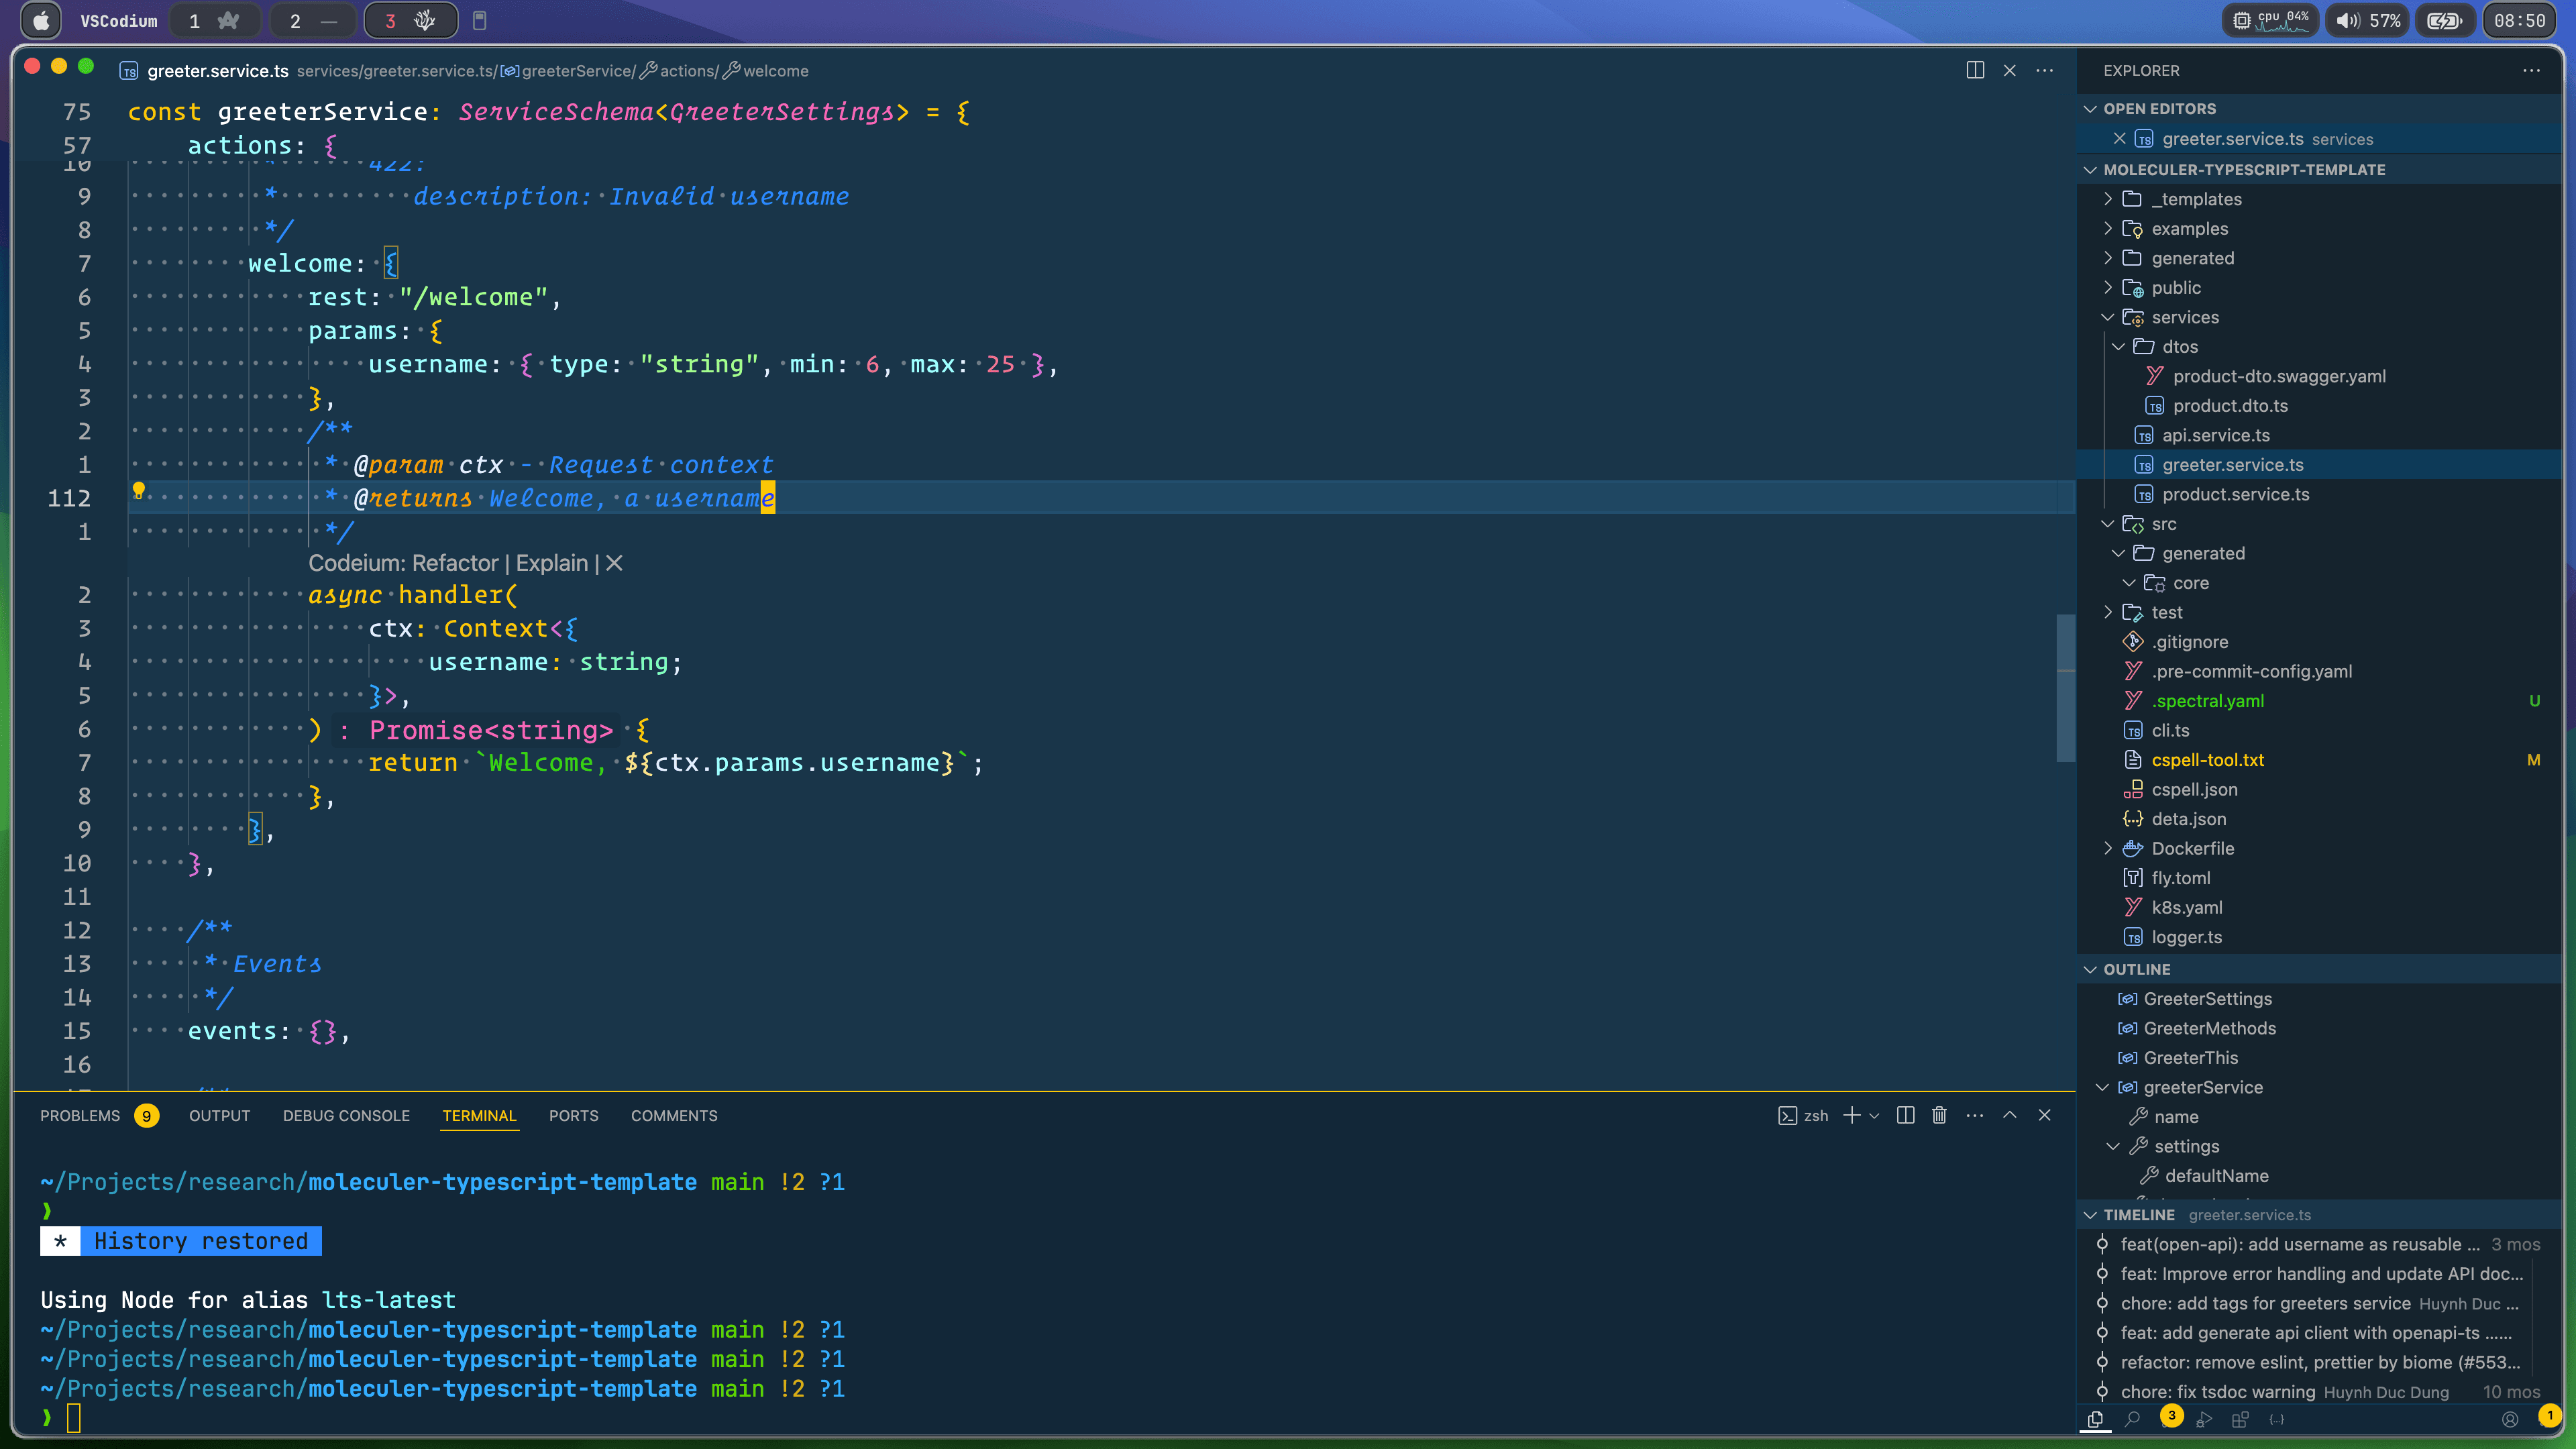Select the zsh terminal instance
This screenshot has height=1449, width=2576.
pyautogui.click(x=1803, y=1115)
